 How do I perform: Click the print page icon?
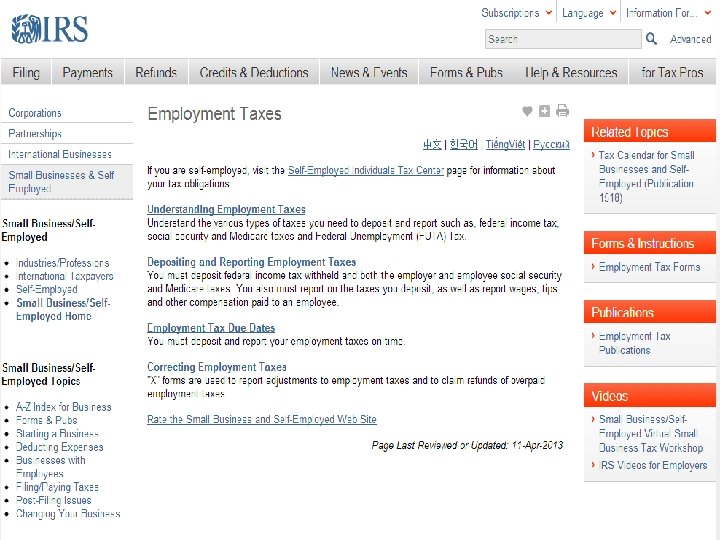tap(562, 111)
